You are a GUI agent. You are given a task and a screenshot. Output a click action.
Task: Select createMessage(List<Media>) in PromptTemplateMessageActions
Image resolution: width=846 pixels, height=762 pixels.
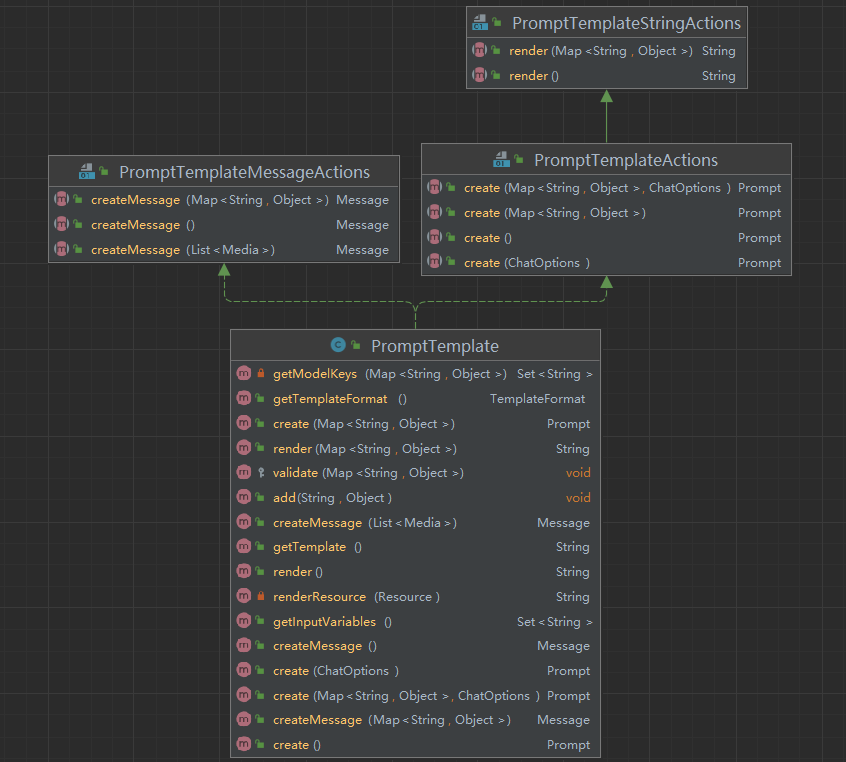(224, 250)
